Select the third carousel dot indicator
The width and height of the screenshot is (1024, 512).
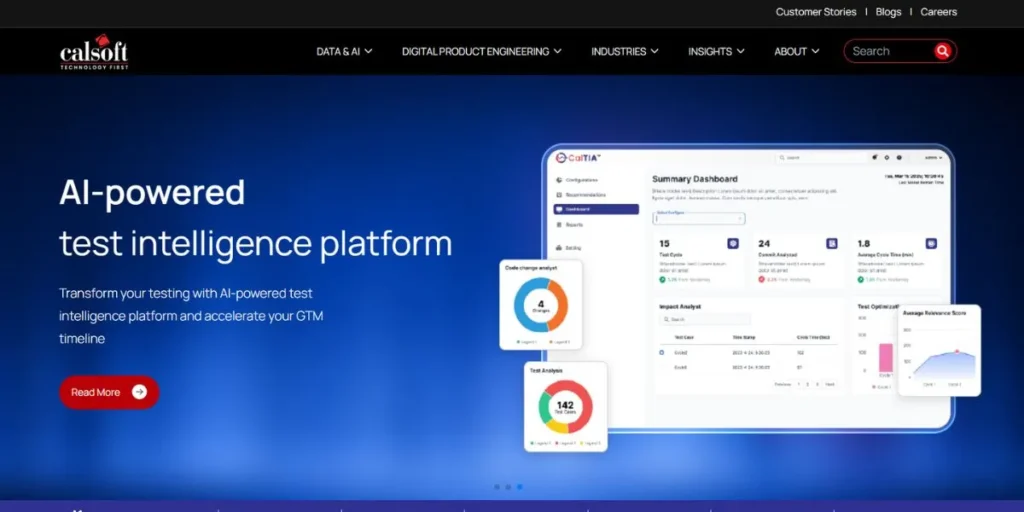click(x=520, y=487)
